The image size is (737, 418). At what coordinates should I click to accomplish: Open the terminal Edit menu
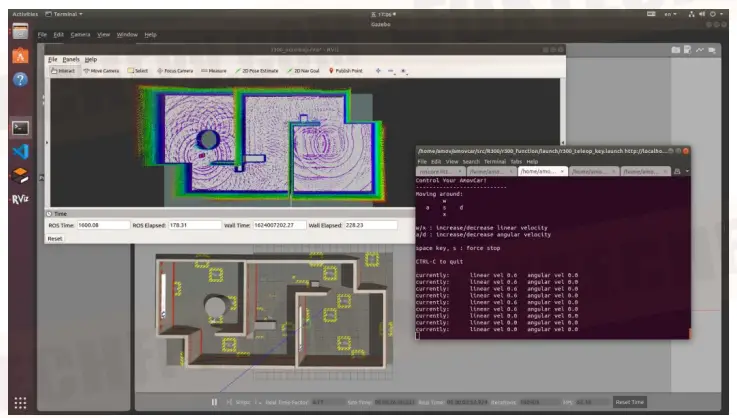[436, 161]
